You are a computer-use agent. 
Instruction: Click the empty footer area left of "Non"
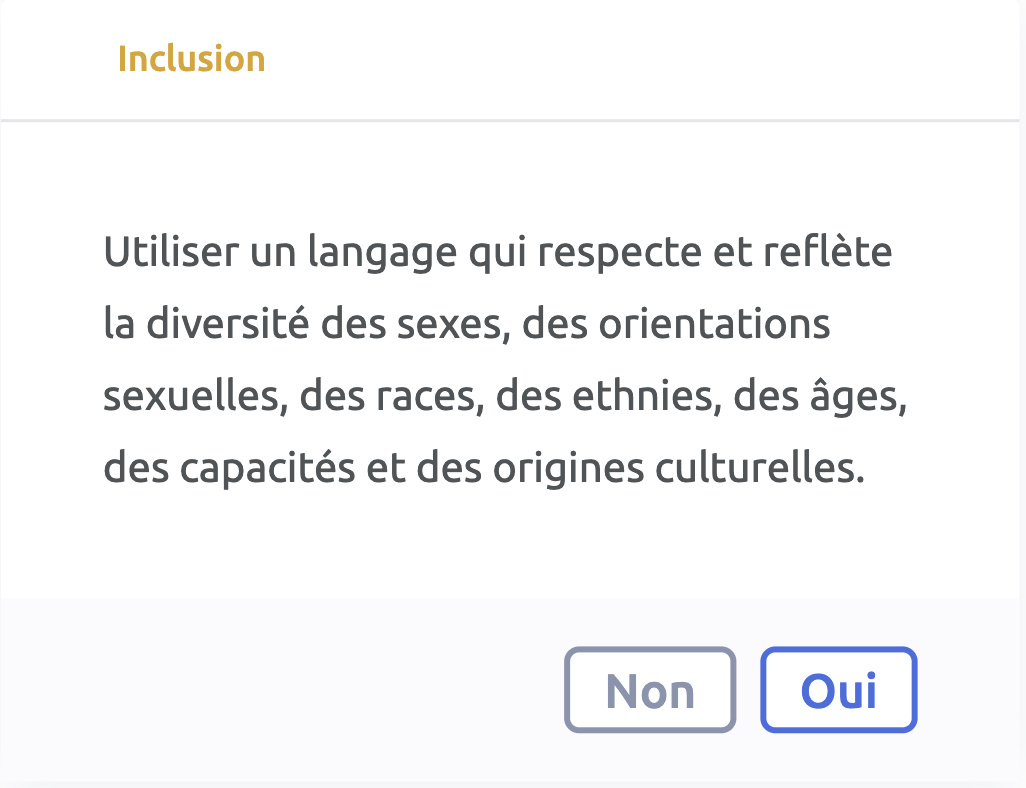click(280, 691)
